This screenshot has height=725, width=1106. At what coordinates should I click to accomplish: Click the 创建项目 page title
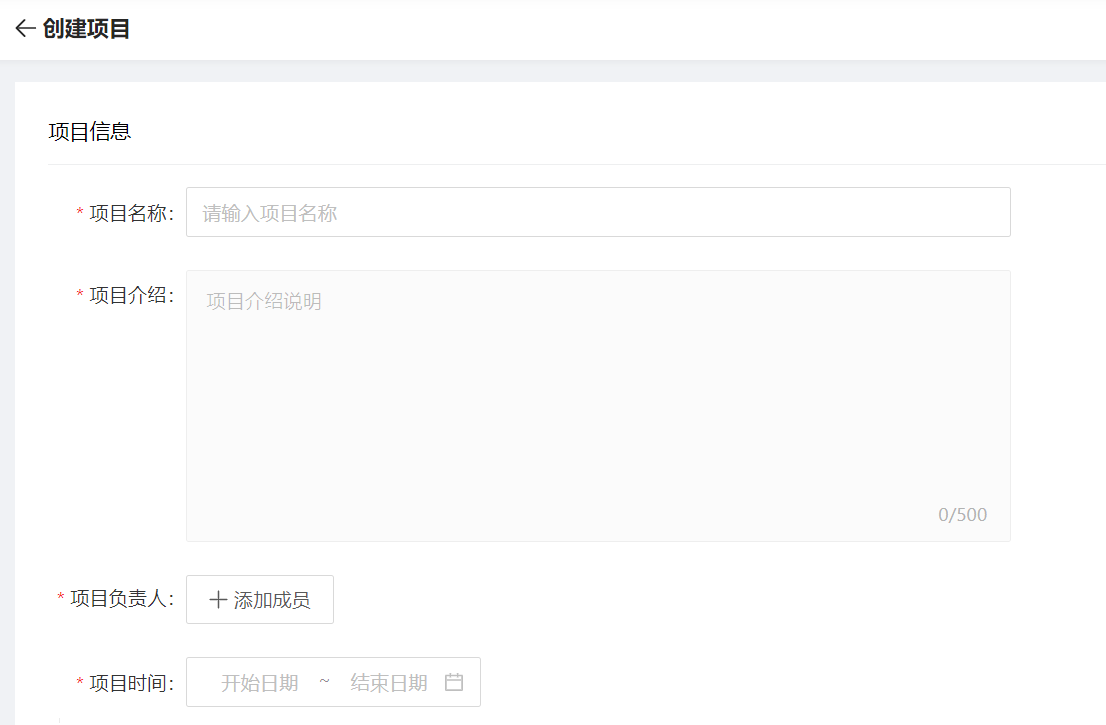(87, 29)
